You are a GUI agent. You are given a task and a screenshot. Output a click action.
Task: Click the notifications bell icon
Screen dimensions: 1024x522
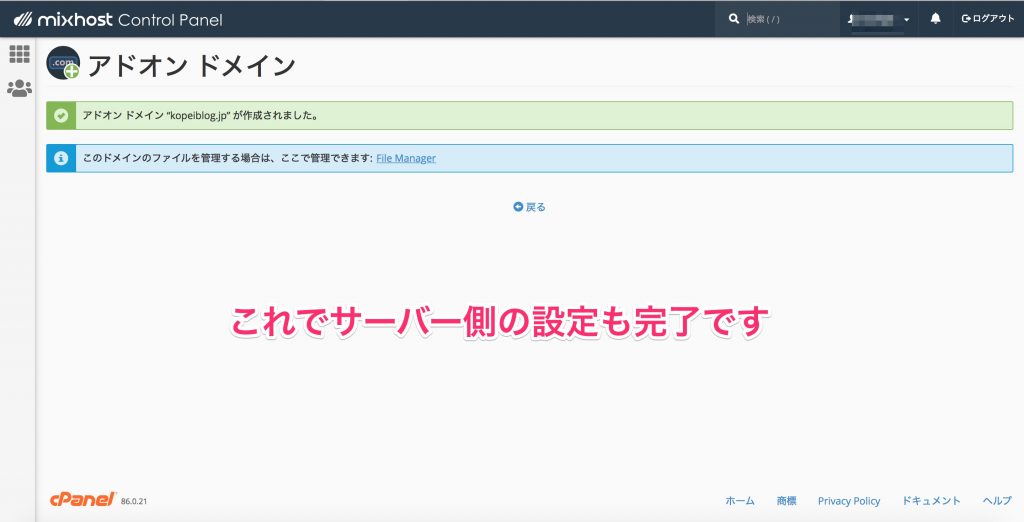[935, 19]
